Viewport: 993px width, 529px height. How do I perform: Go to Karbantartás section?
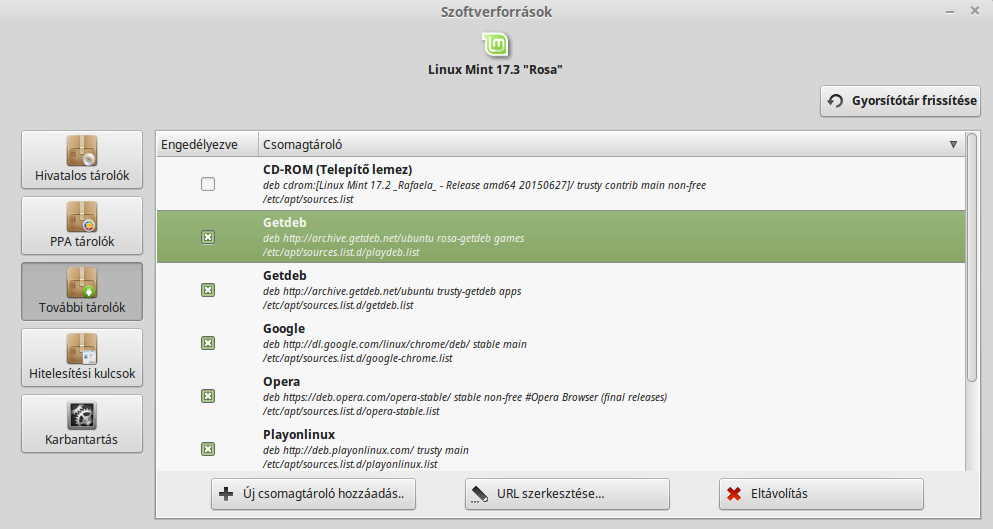click(x=82, y=423)
